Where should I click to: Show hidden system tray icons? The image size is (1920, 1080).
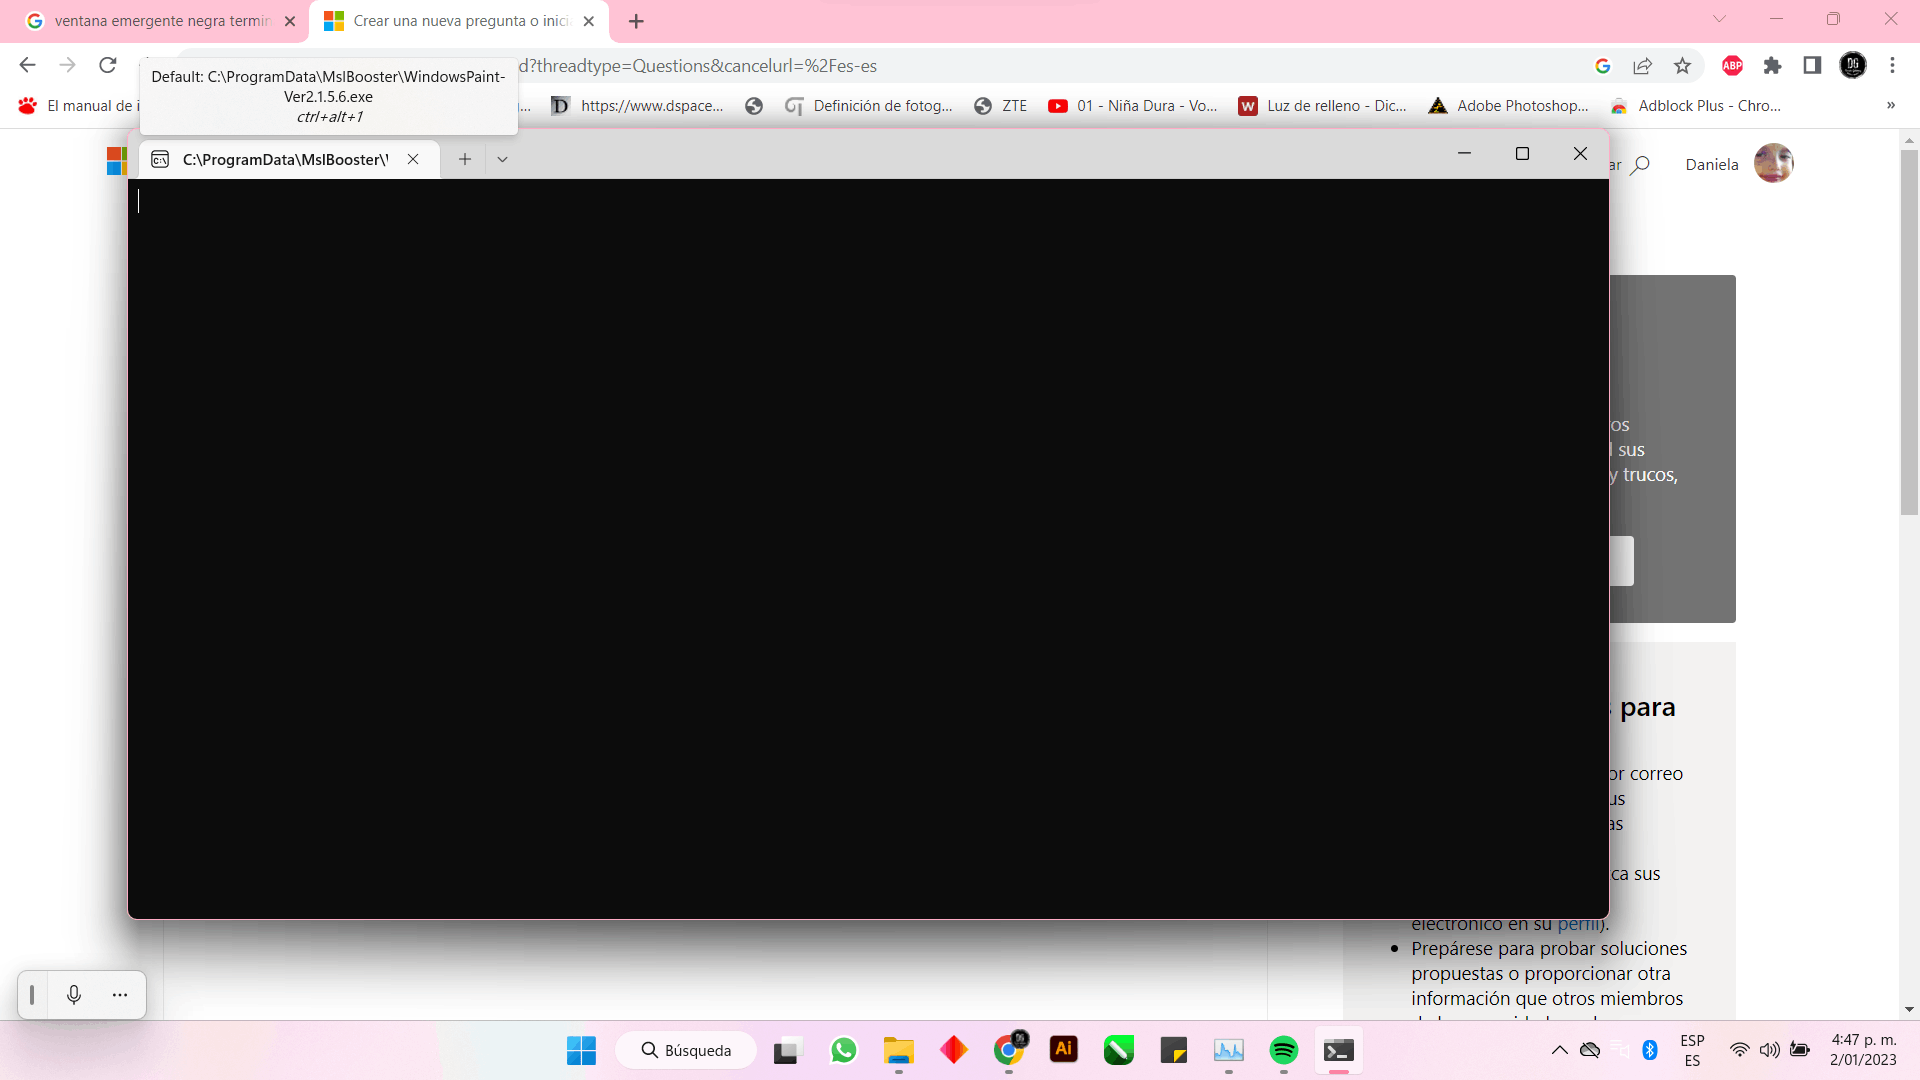[1559, 1050]
